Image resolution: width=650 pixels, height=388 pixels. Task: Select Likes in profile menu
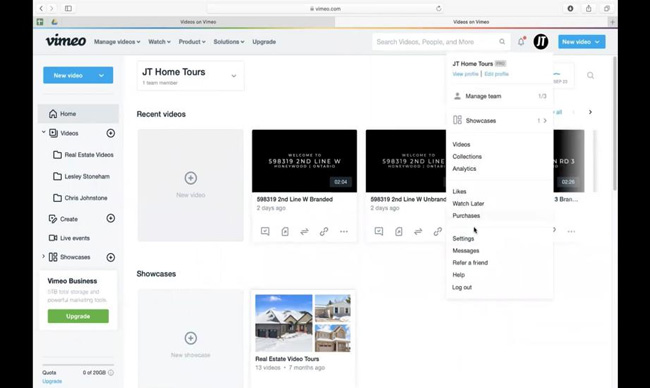(459, 192)
